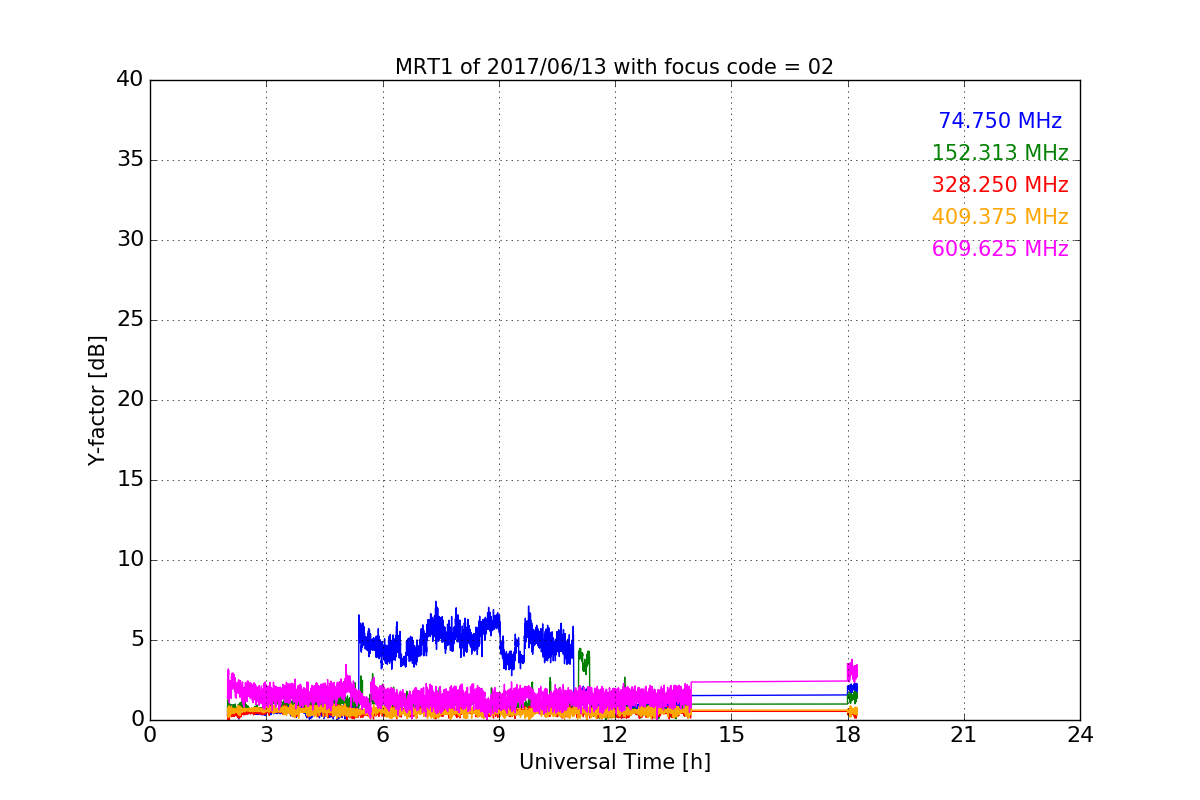Select the 328.250 MHz legend label
Image resolution: width=1200 pixels, height=800 pixels.
click(x=1000, y=185)
